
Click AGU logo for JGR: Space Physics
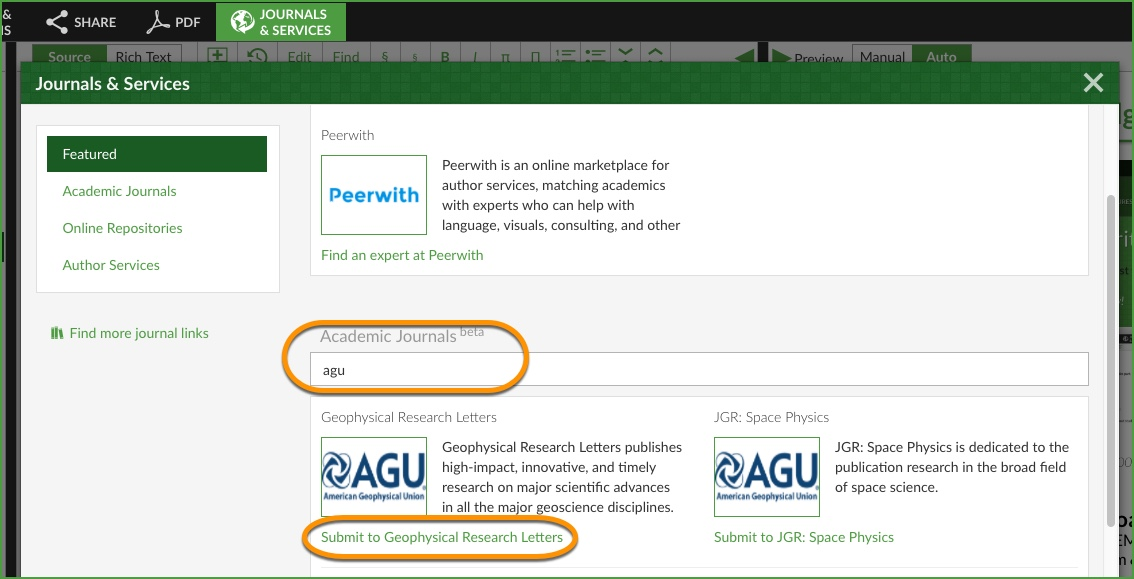(x=767, y=477)
